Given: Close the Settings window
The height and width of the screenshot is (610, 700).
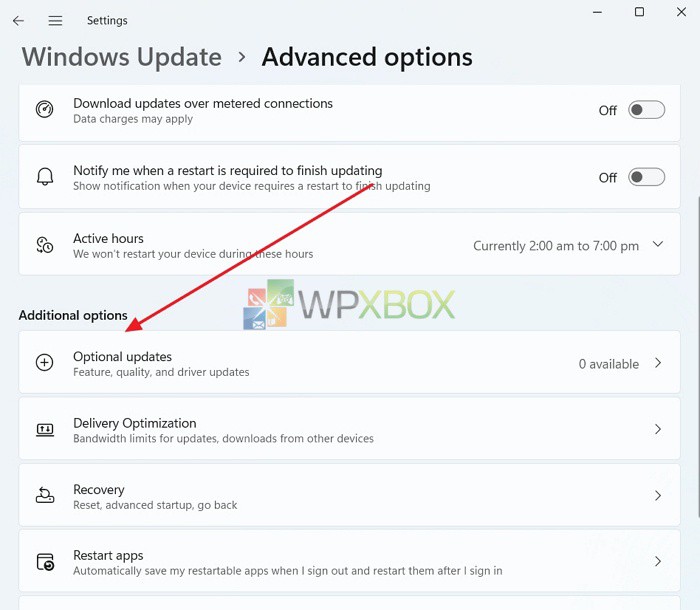Looking at the screenshot, I should coord(681,12).
